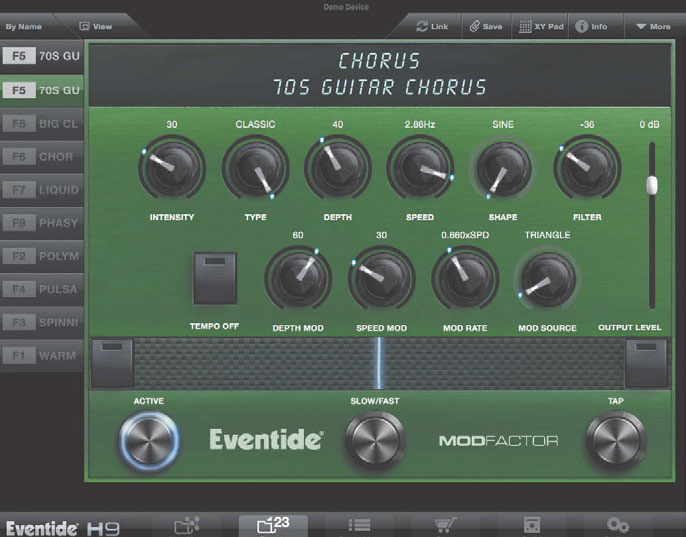
Task: Sort preset list By Name
Action: tap(24, 27)
